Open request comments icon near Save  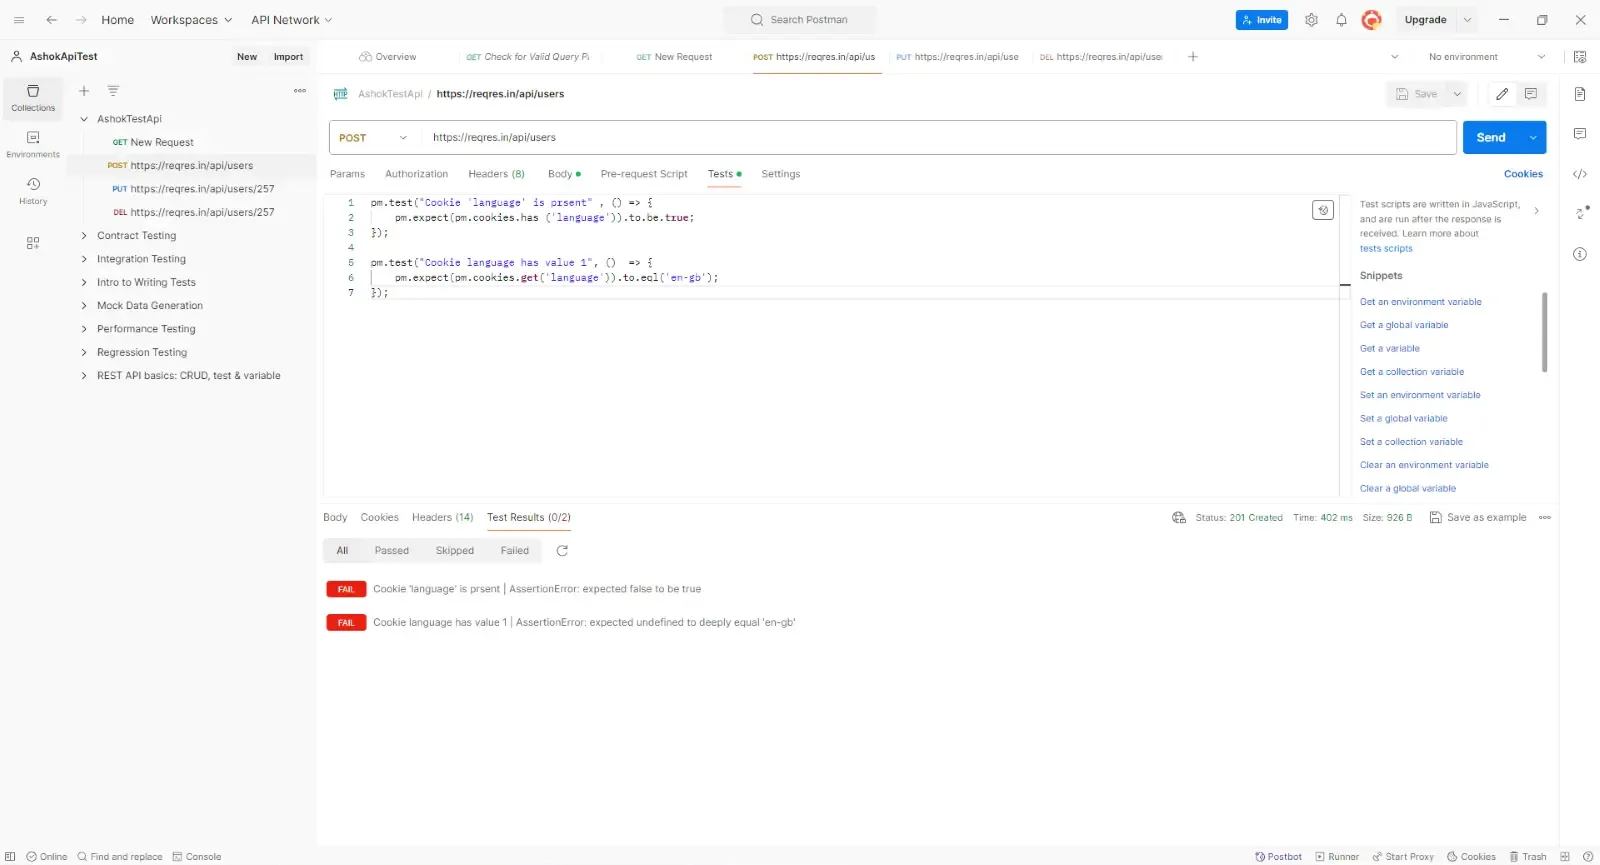(1531, 94)
